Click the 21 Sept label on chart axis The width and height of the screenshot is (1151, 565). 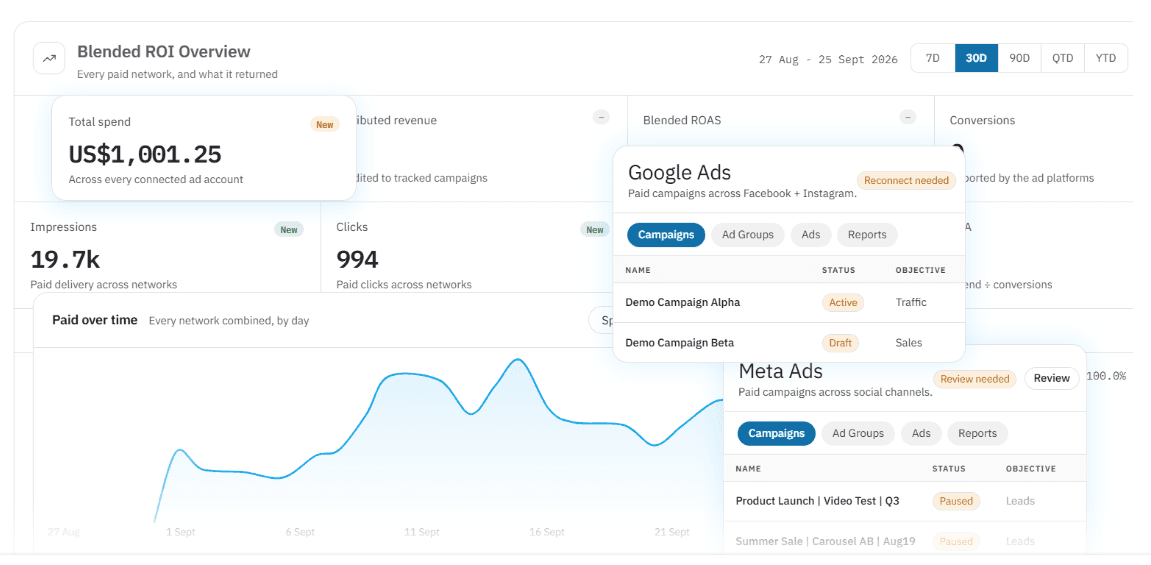click(x=672, y=532)
